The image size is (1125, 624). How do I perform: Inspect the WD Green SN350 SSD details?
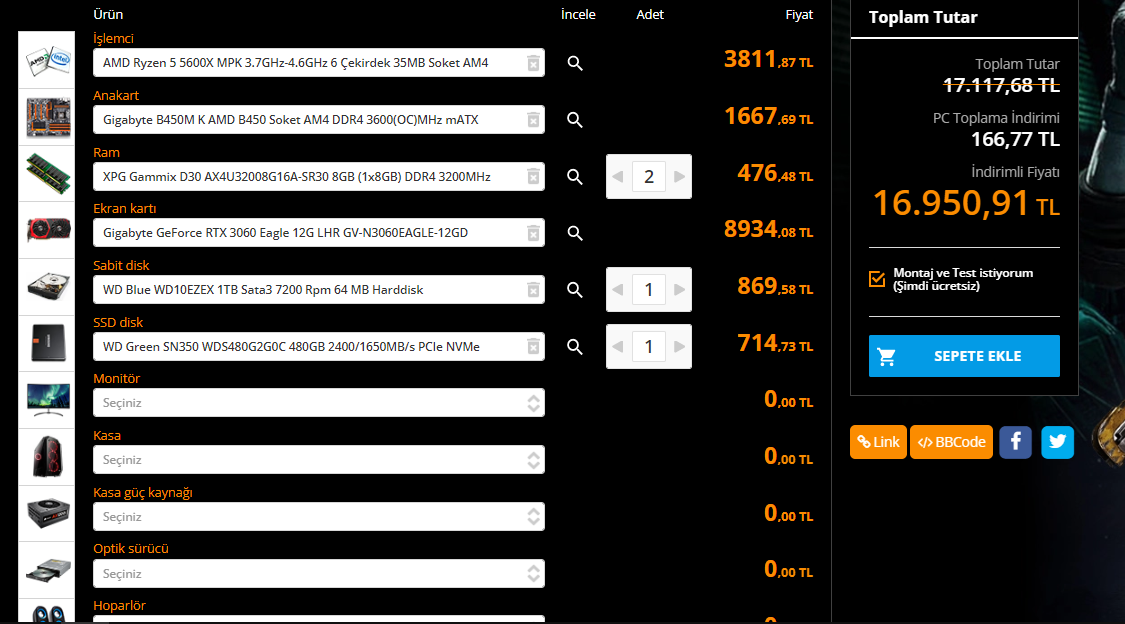[x=575, y=346]
